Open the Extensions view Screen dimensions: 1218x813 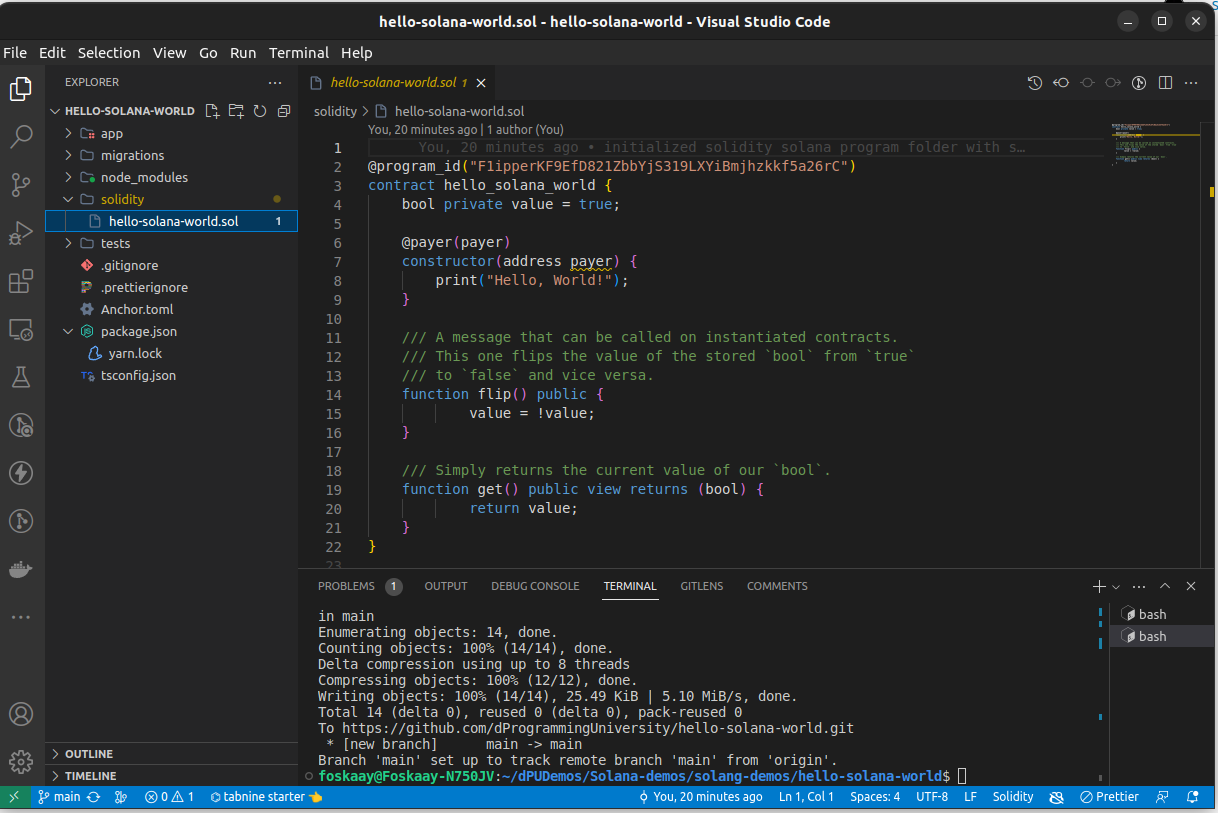(x=21, y=281)
